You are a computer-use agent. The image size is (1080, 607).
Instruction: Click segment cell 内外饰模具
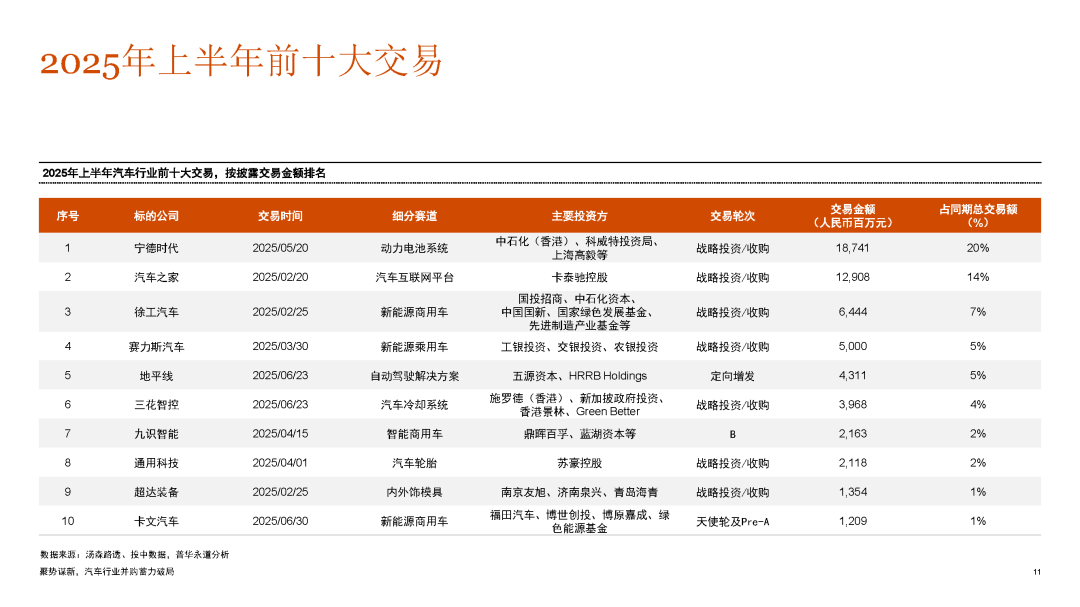tap(415, 492)
